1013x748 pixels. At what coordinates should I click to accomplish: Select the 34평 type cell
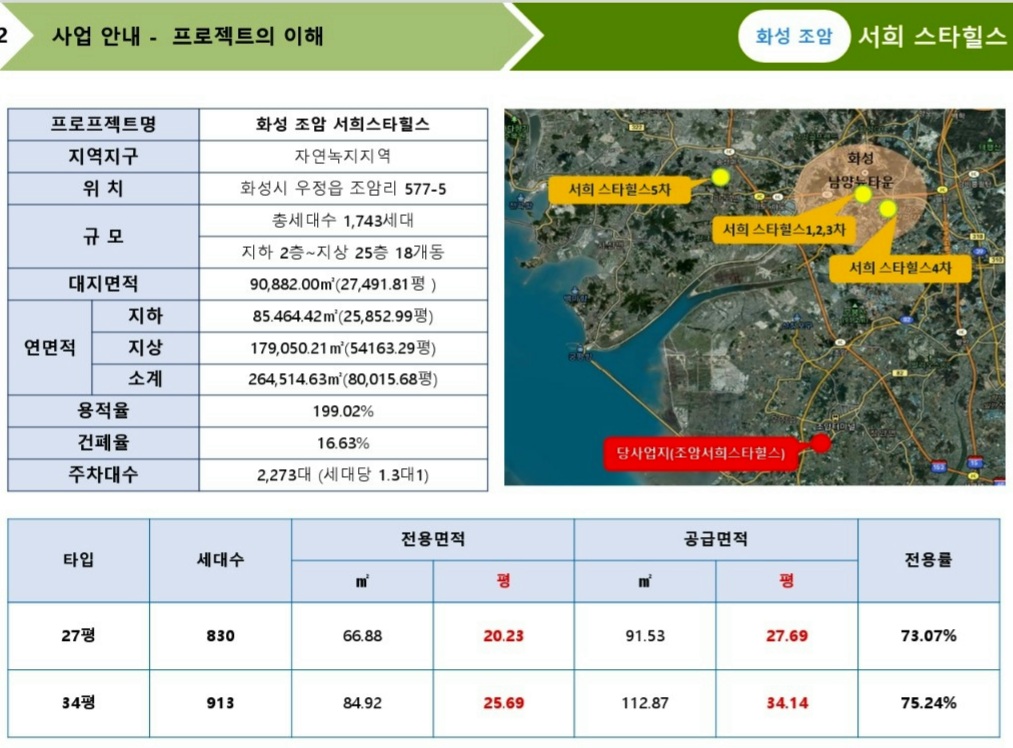tap(79, 703)
